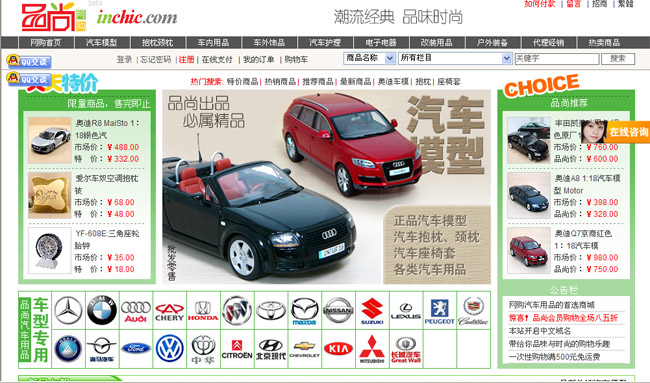650x383 pixels.
Task: Open the red Audi Q7 thumbnail in 品尚推荐
Action: [529, 250]
